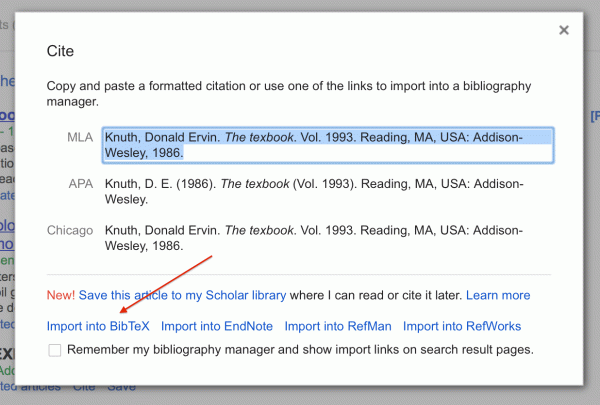Choose Import into EndNote
600x405 pixels.
(x=217, y=326)
